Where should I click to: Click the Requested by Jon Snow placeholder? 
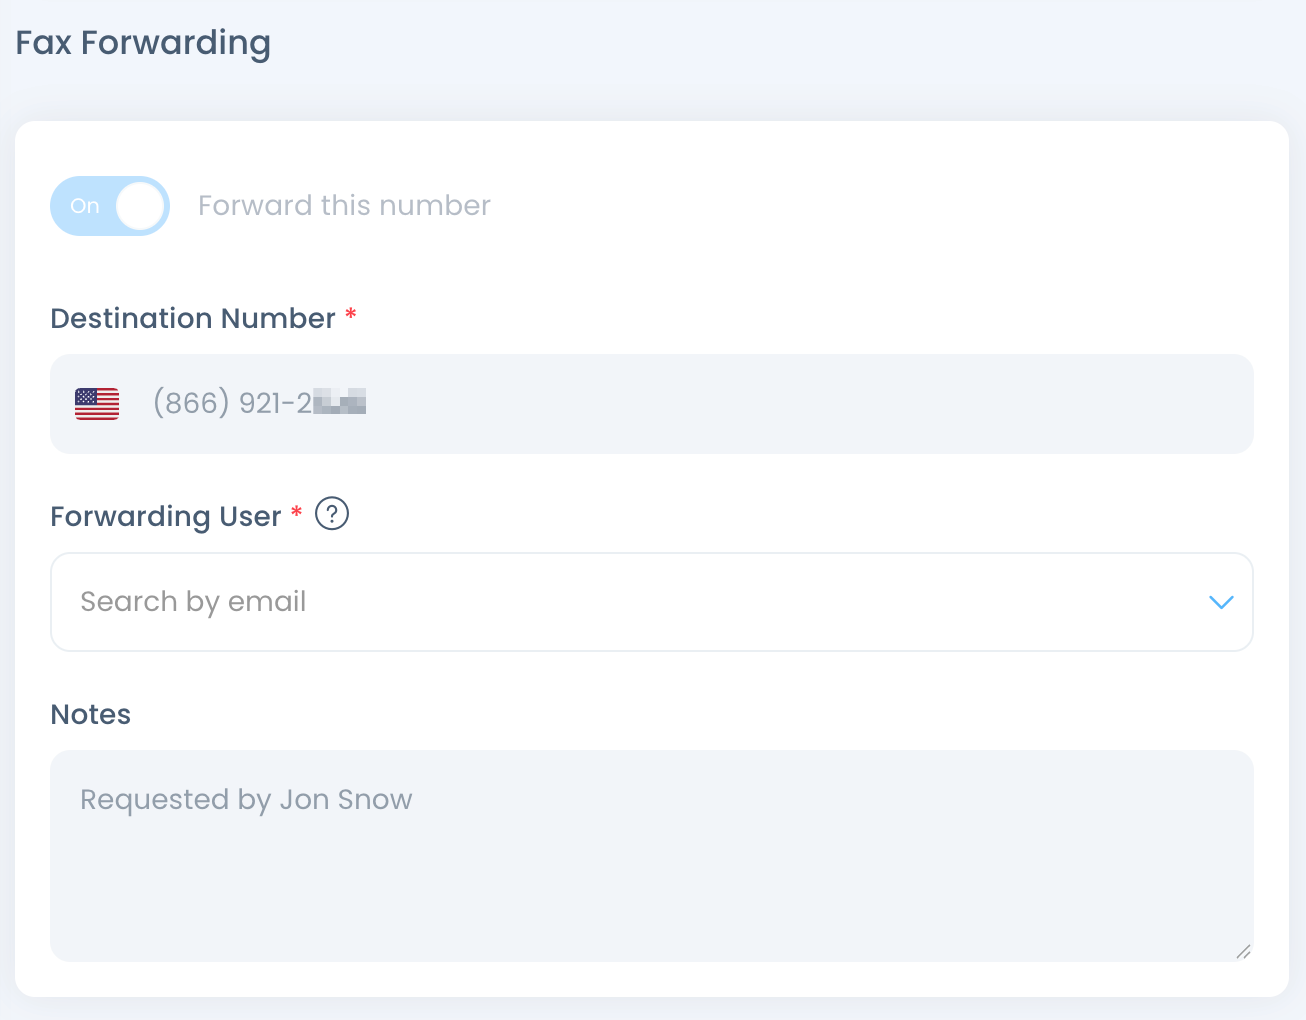coord(246,800)
